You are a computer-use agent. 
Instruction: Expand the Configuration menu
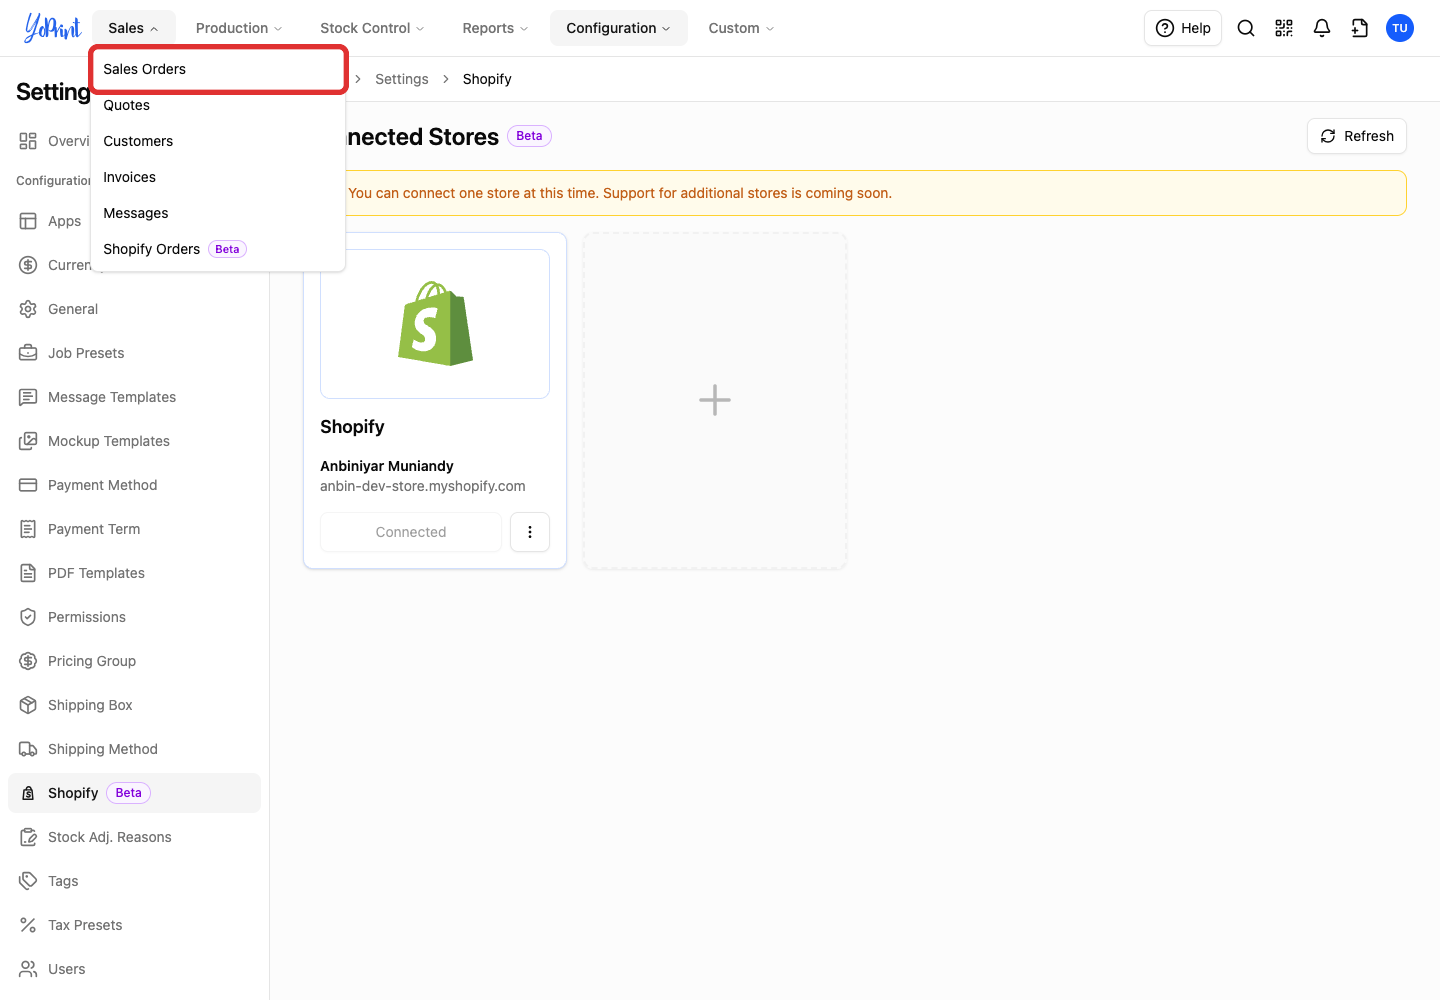click(x=618, y=28)
